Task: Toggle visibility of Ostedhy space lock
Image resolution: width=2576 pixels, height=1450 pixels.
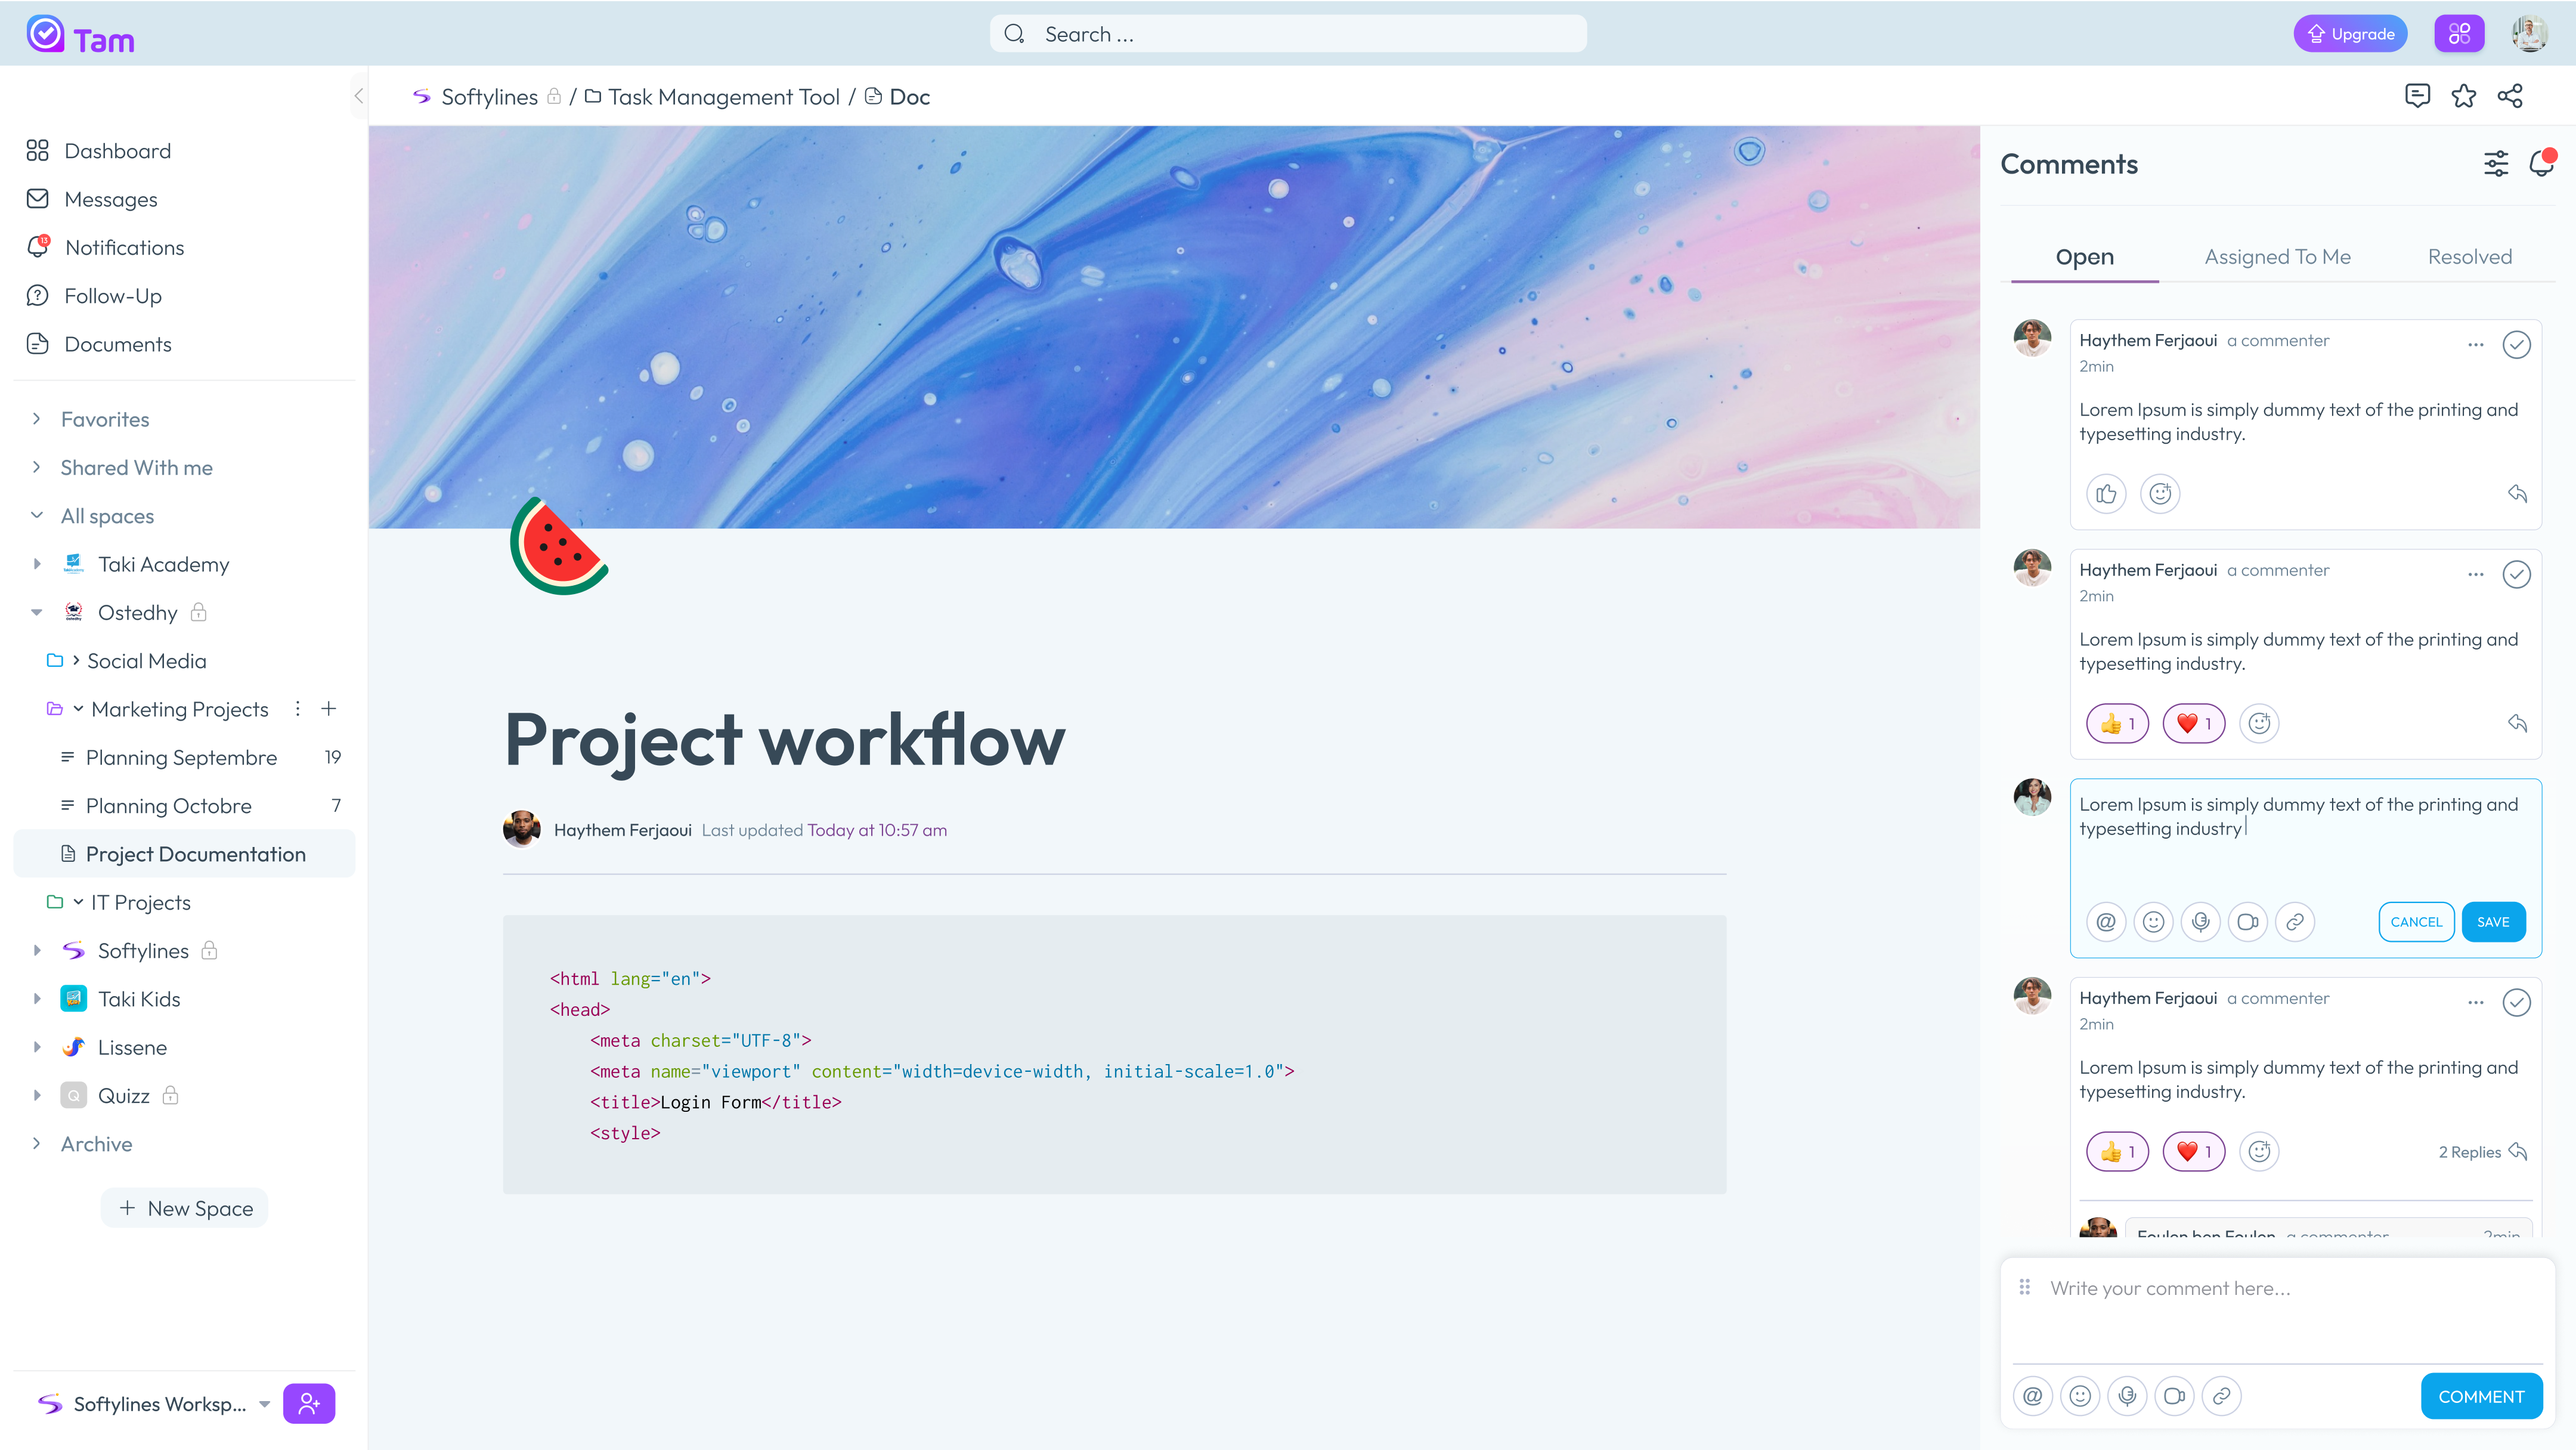Action: click(198, 613)
